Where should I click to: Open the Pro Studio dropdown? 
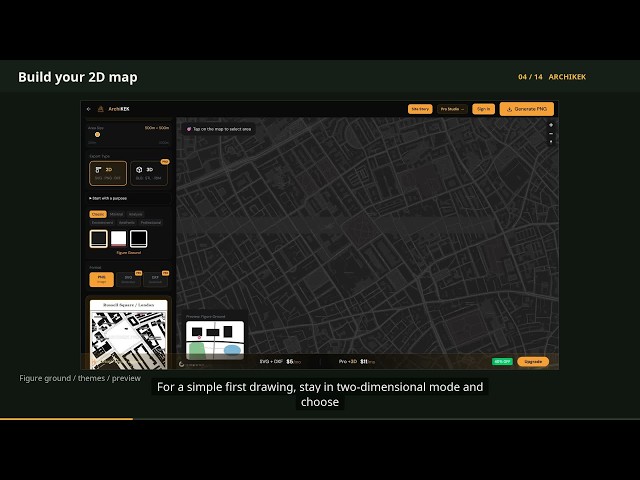[452, 109]
